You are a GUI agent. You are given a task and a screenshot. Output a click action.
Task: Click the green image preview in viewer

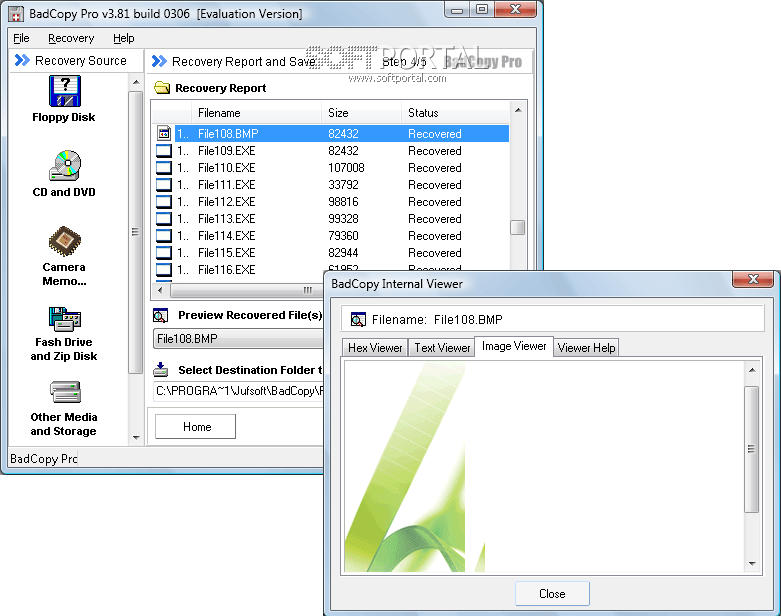(413, 467)
